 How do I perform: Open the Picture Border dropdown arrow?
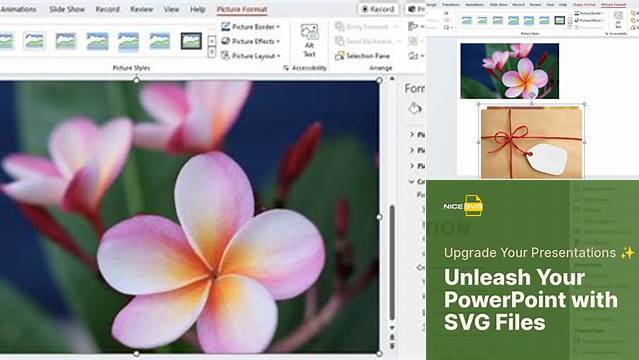[278, 27]
